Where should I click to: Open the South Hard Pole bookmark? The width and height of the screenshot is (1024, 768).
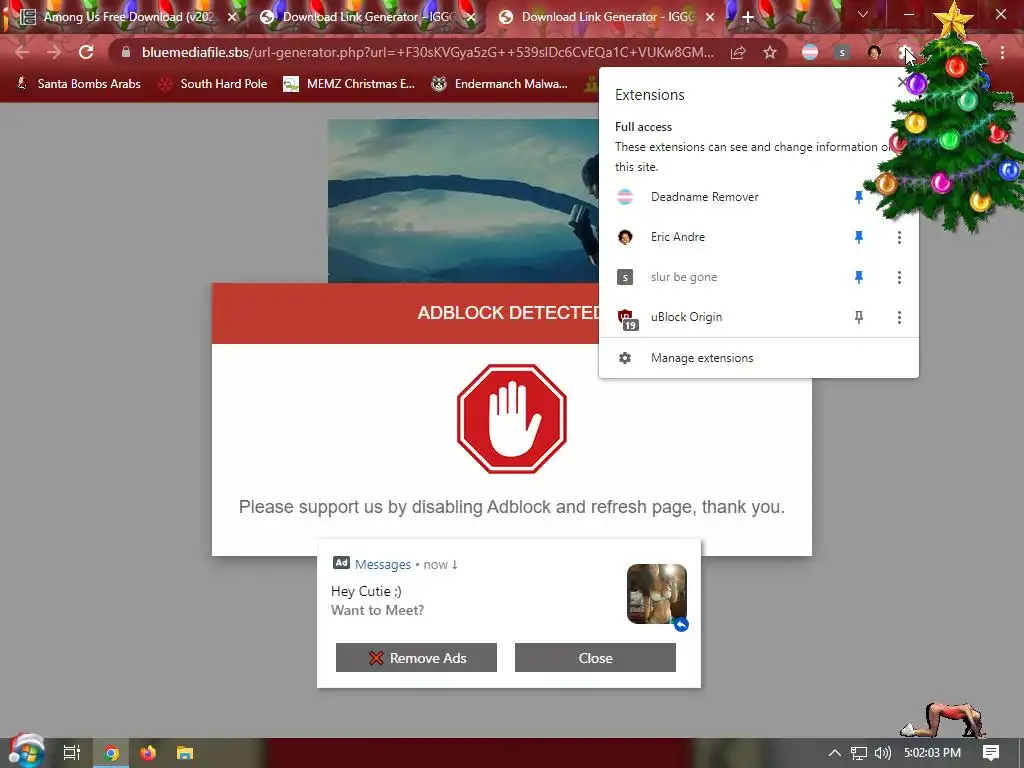[x=213, y=84]
